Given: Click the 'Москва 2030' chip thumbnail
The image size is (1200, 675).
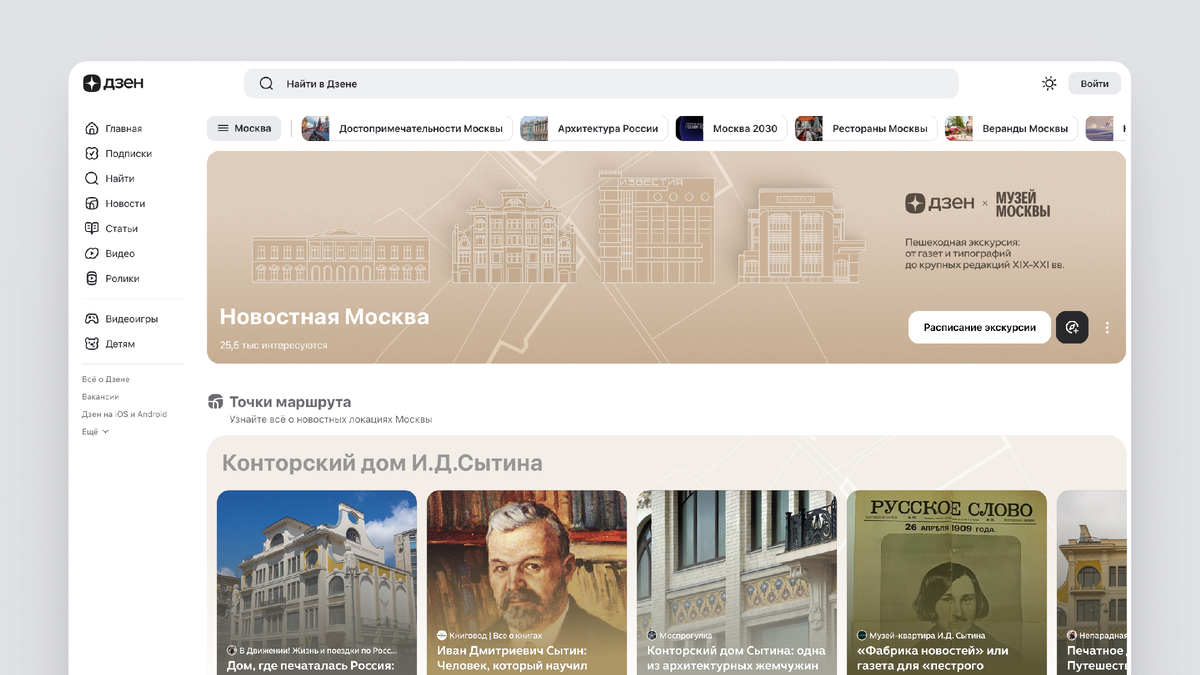Looking at the screenshot, I should (690, 128).
